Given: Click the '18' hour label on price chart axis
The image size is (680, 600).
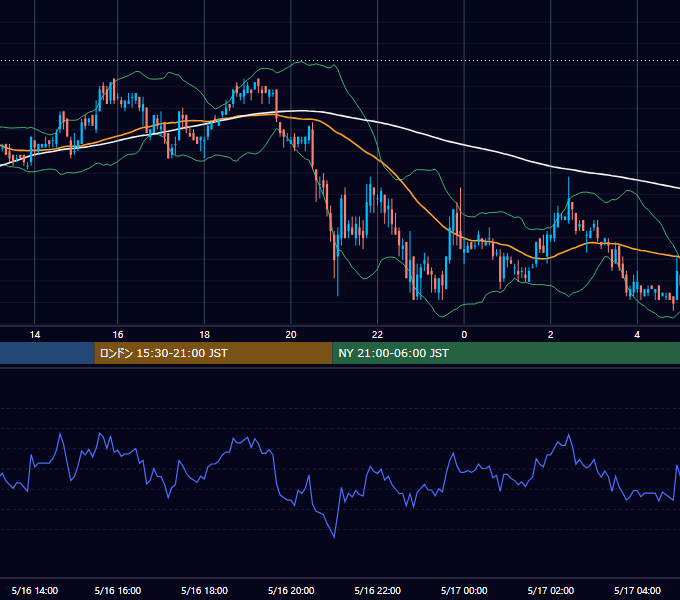Looking at the screenshot, I should pyautogui.click(x=204, y=335).
